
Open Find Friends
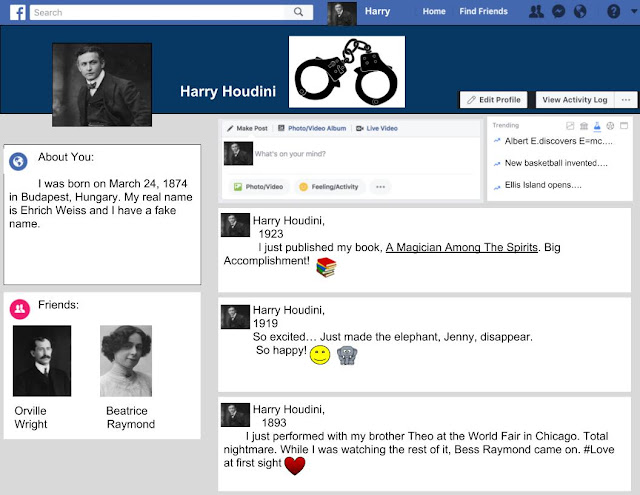[483, 11]
